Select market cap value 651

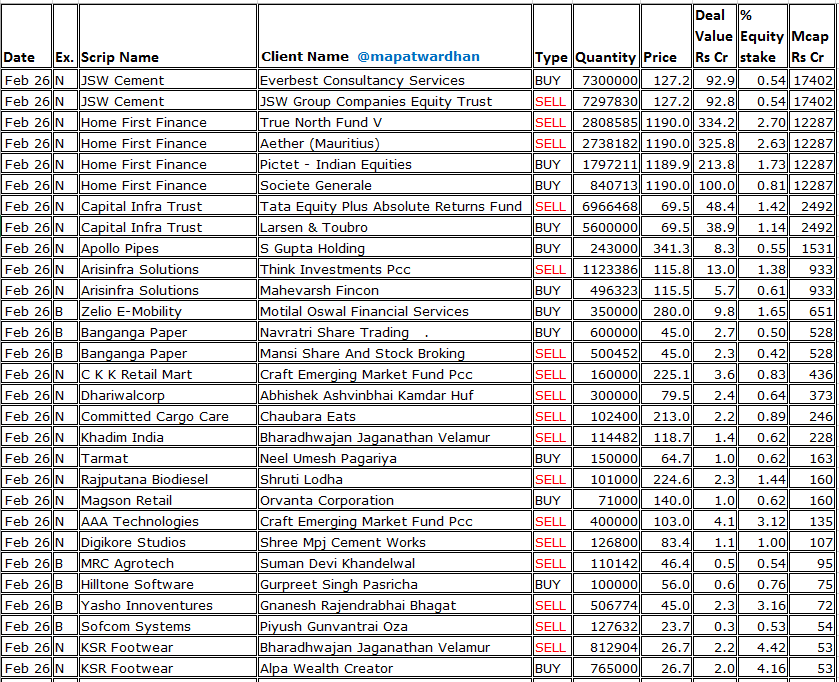812,311
